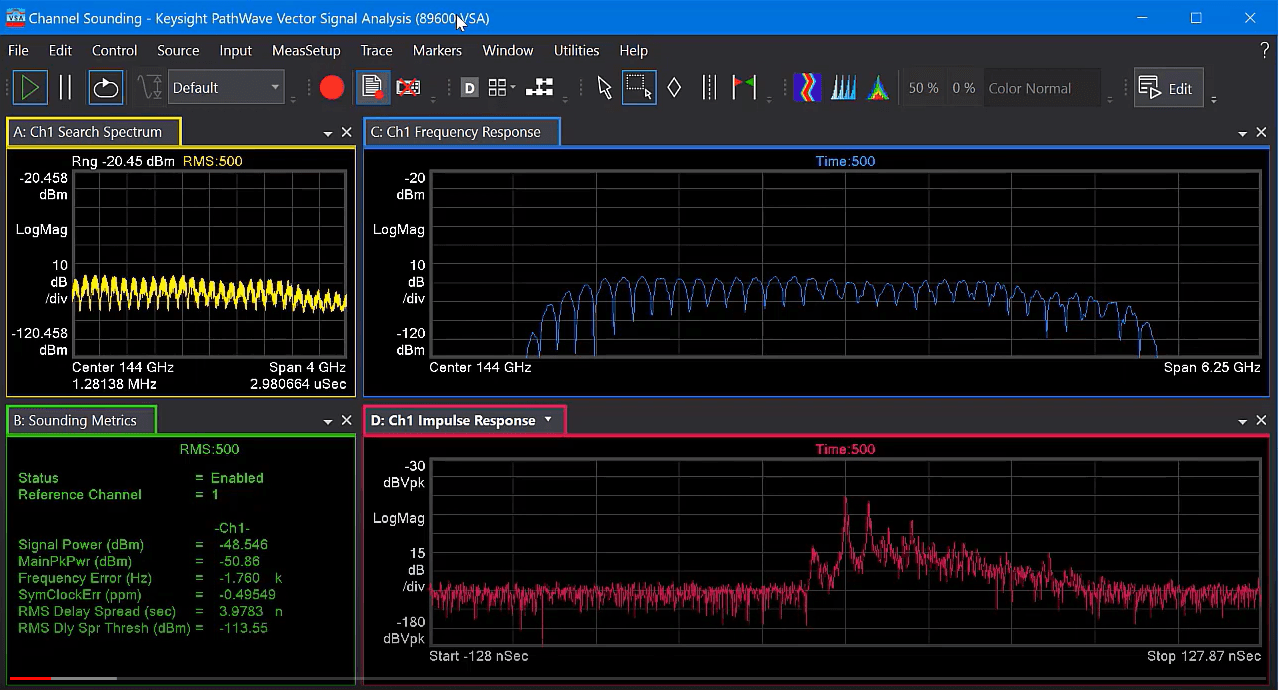Pause the measurement acquisition
Viewport: 1279px width, 690px height.
click(64, 87)
